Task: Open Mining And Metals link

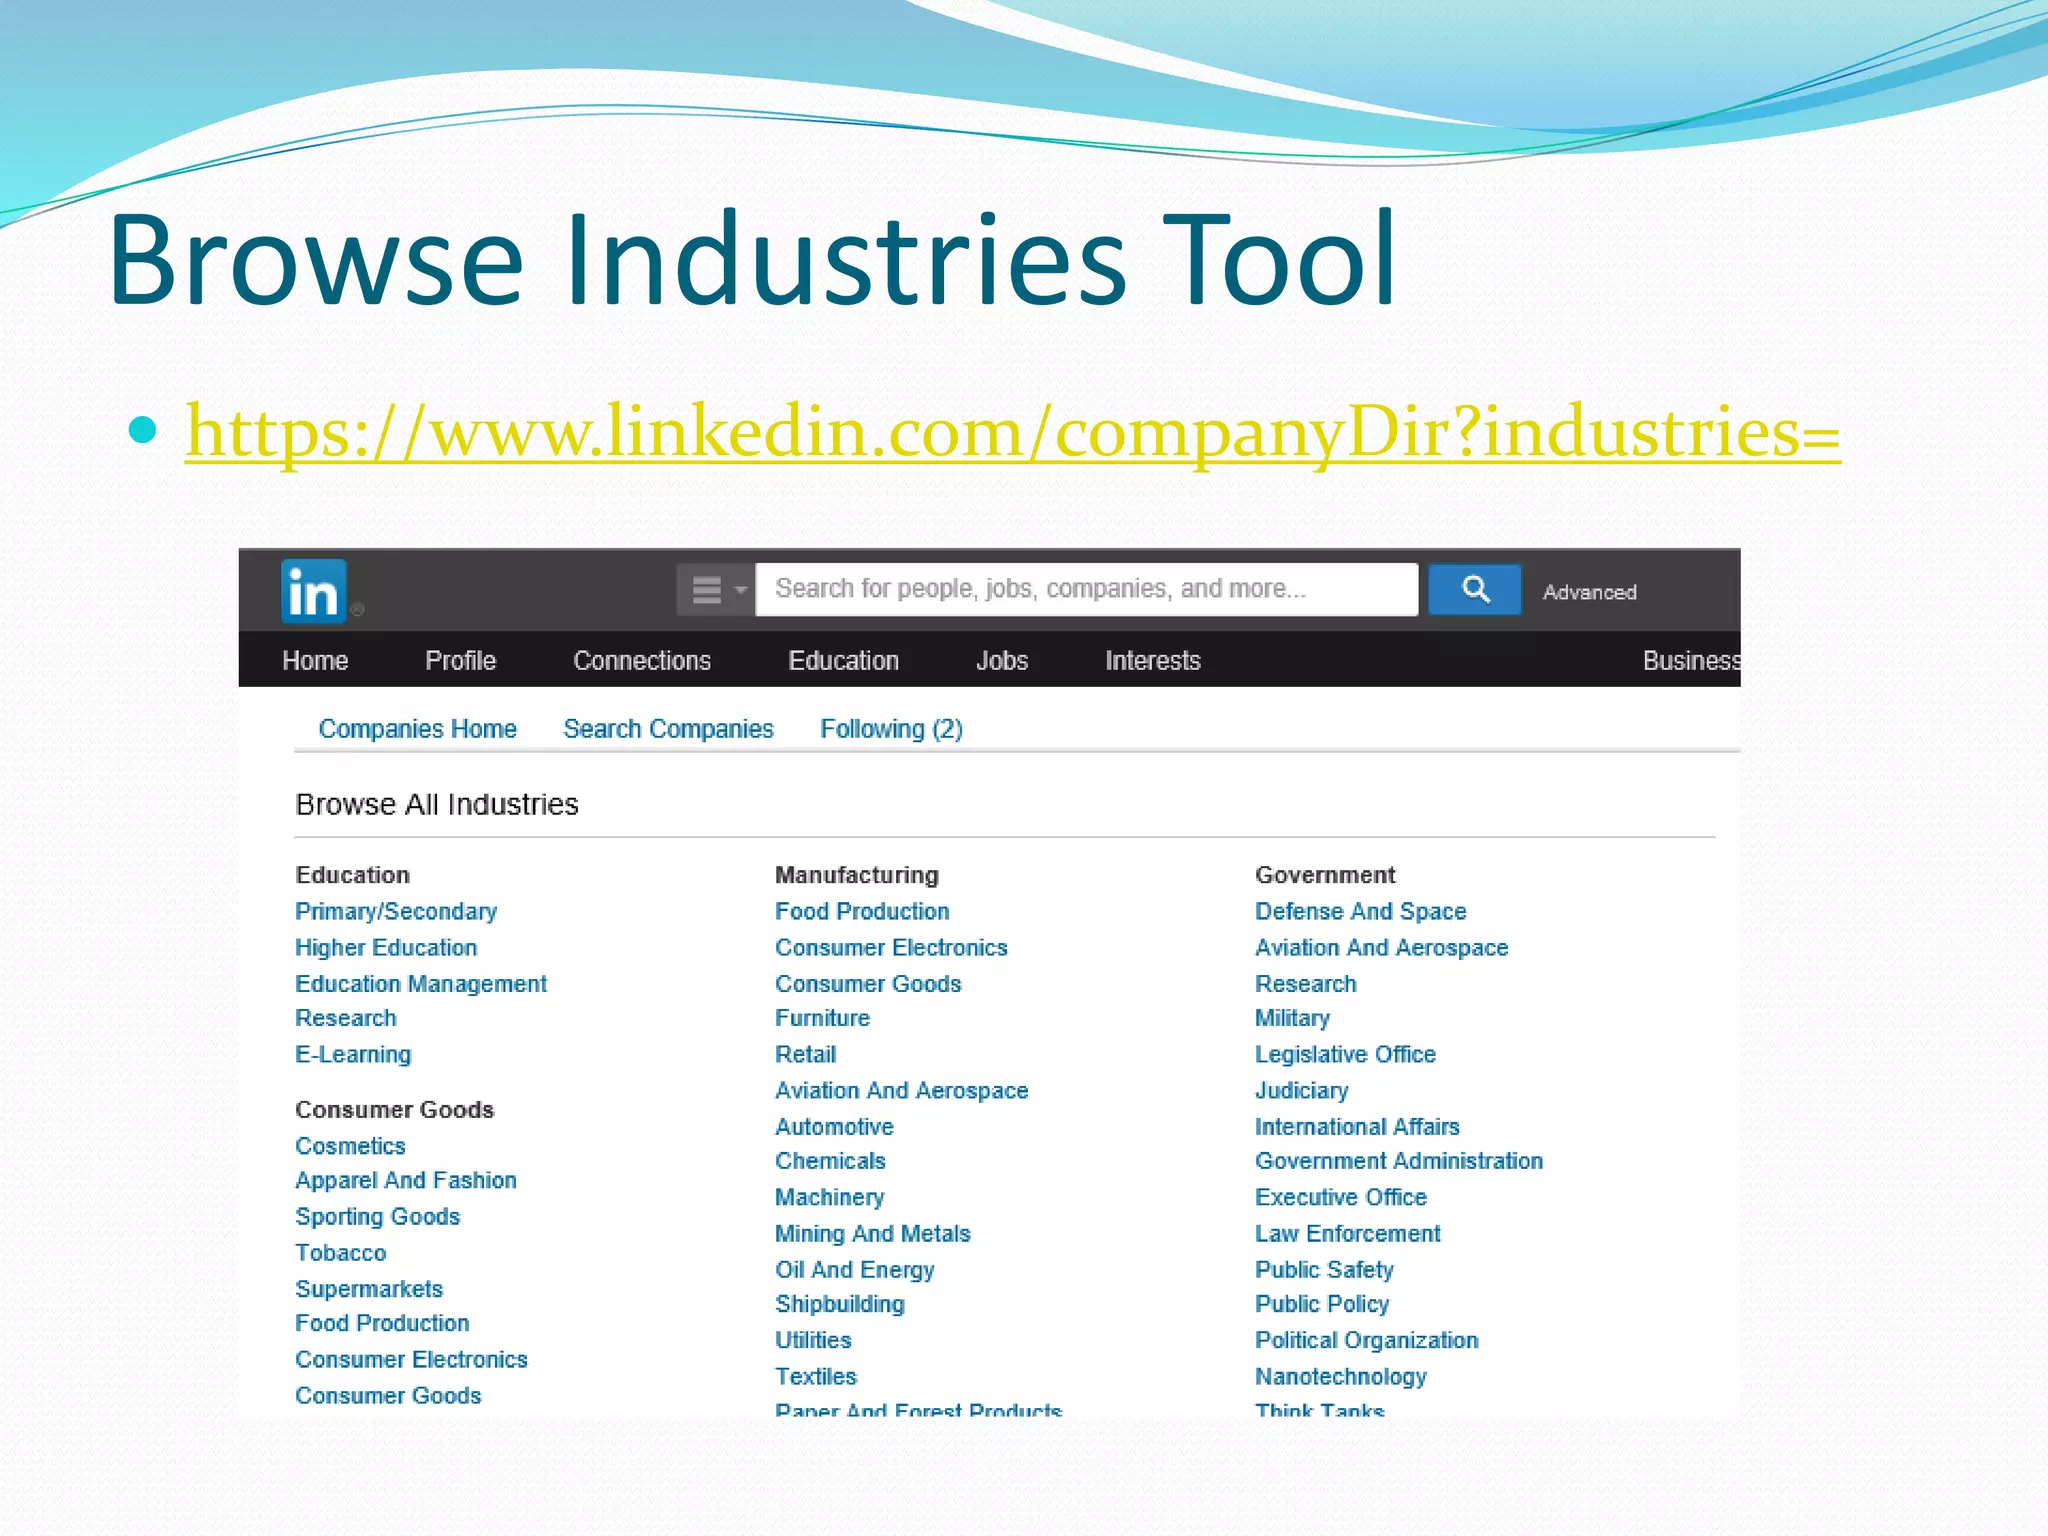Action: (872, 1234)
